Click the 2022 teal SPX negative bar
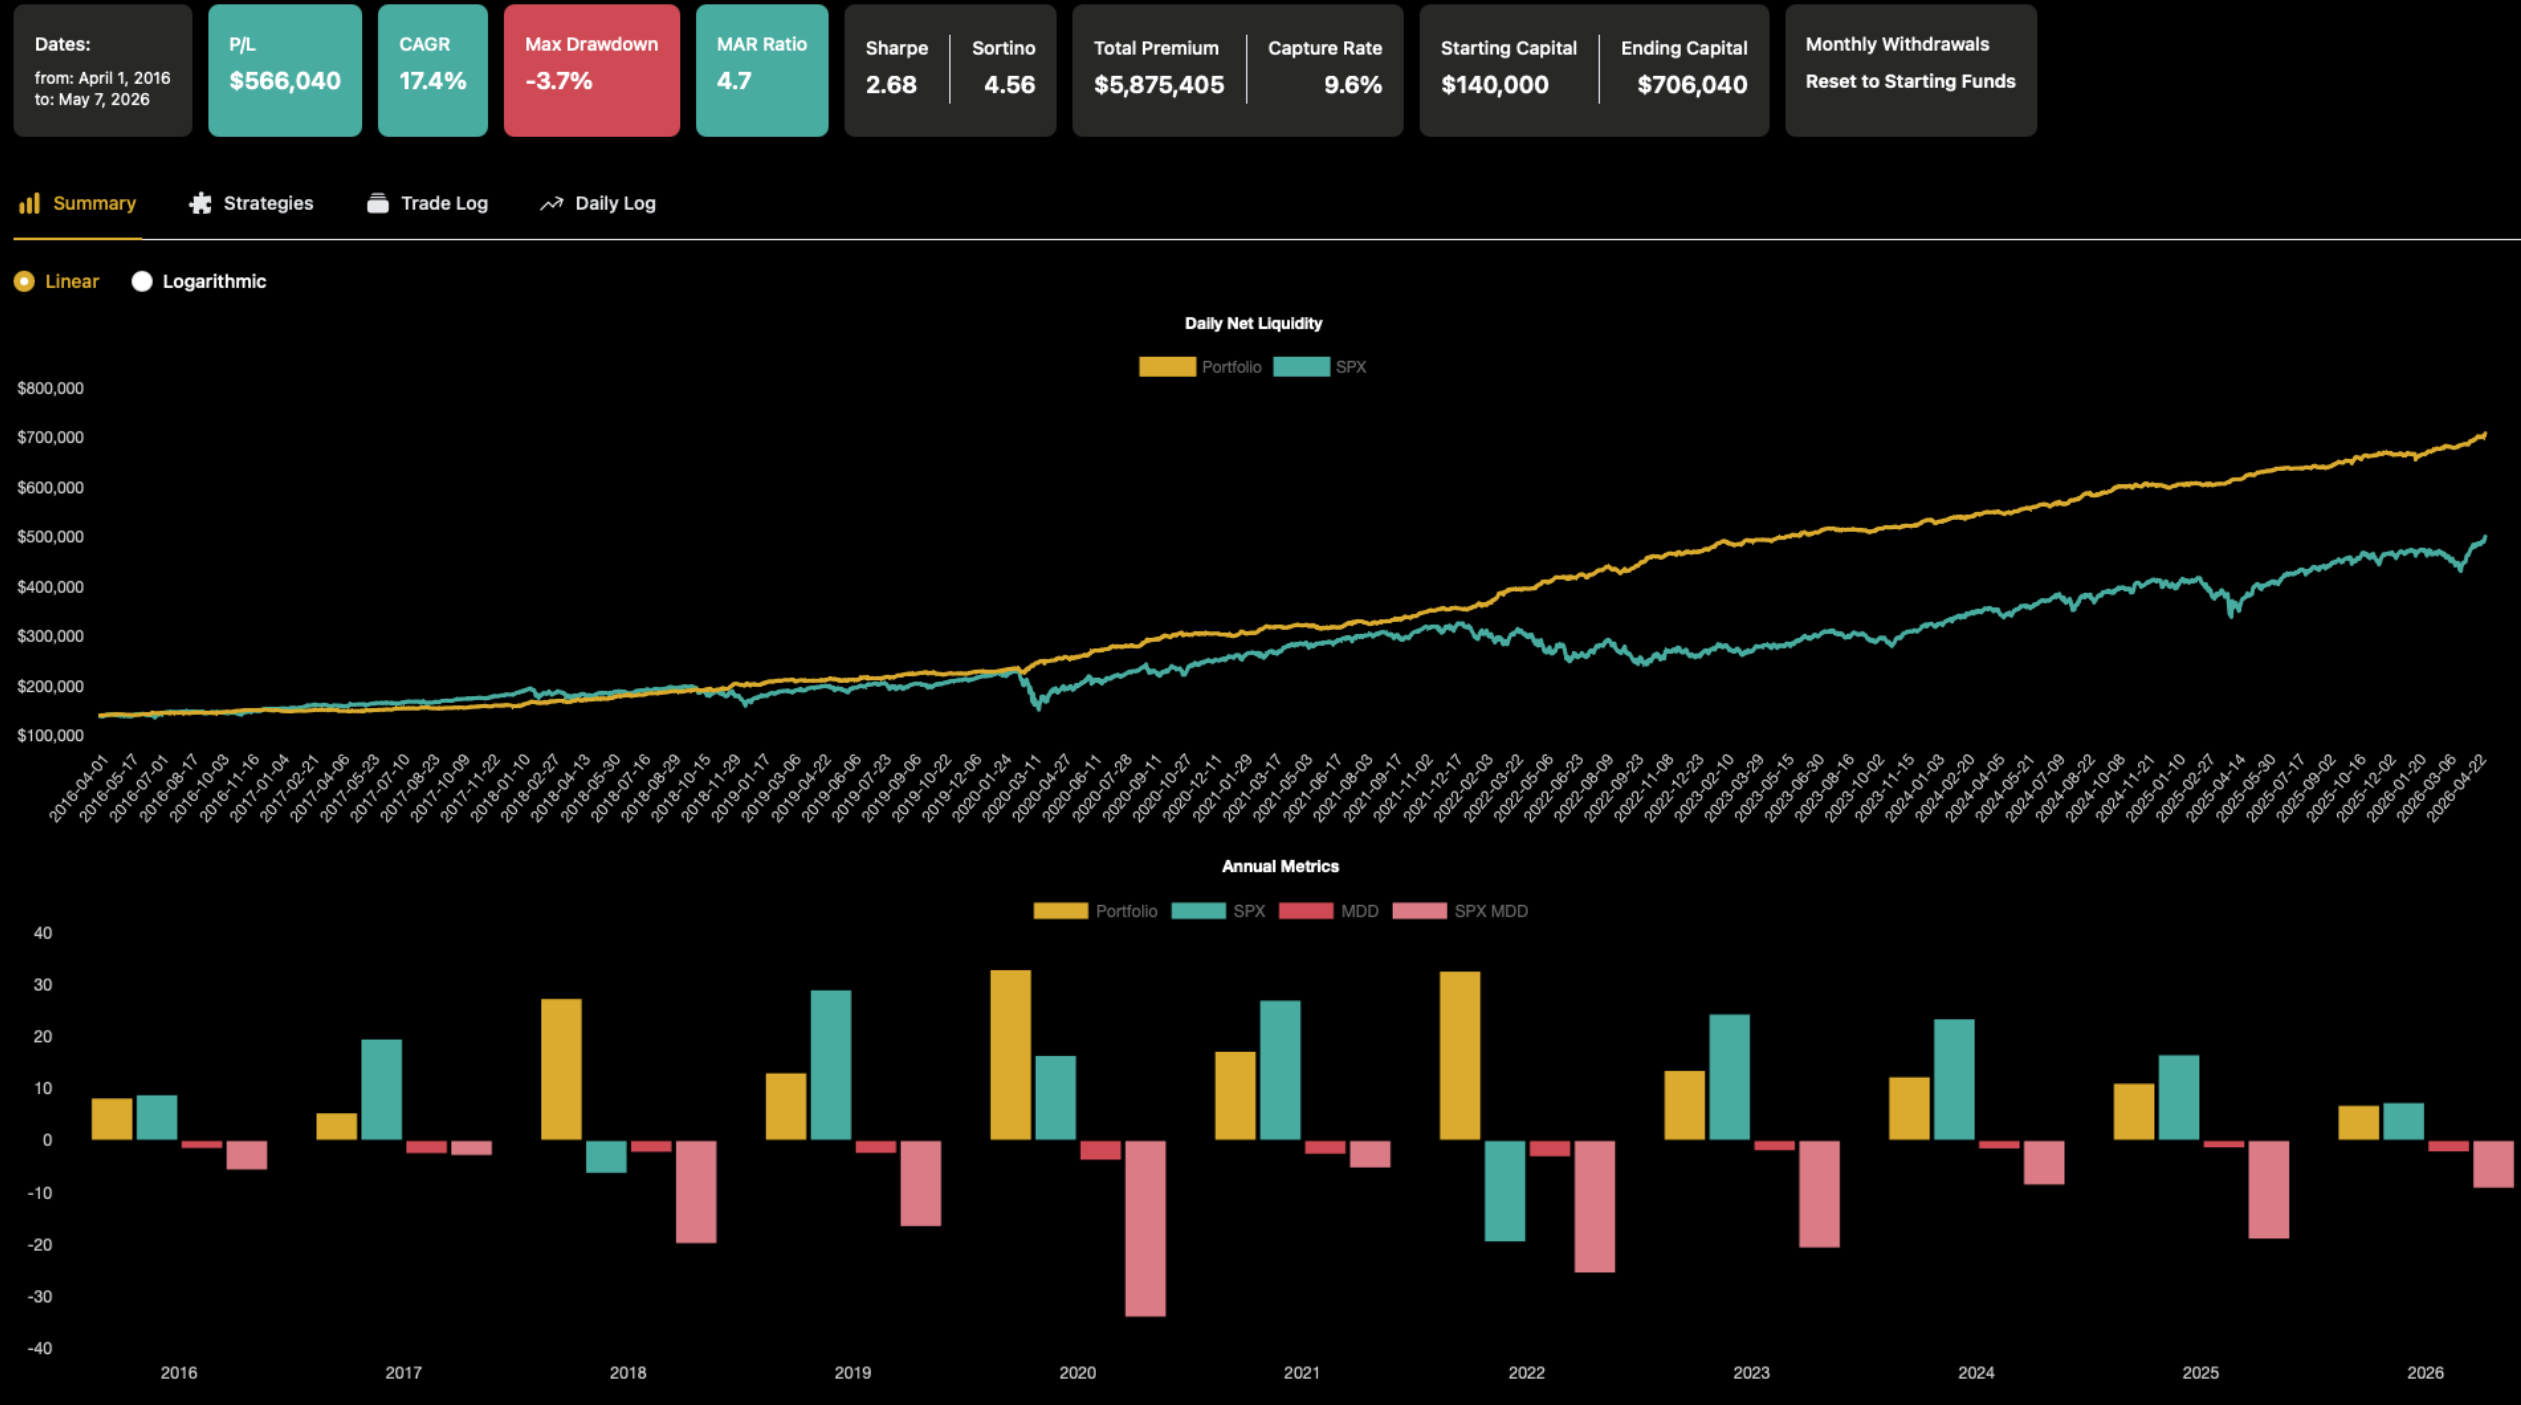2521x1405 pixels. [x=1504, y=1191]
